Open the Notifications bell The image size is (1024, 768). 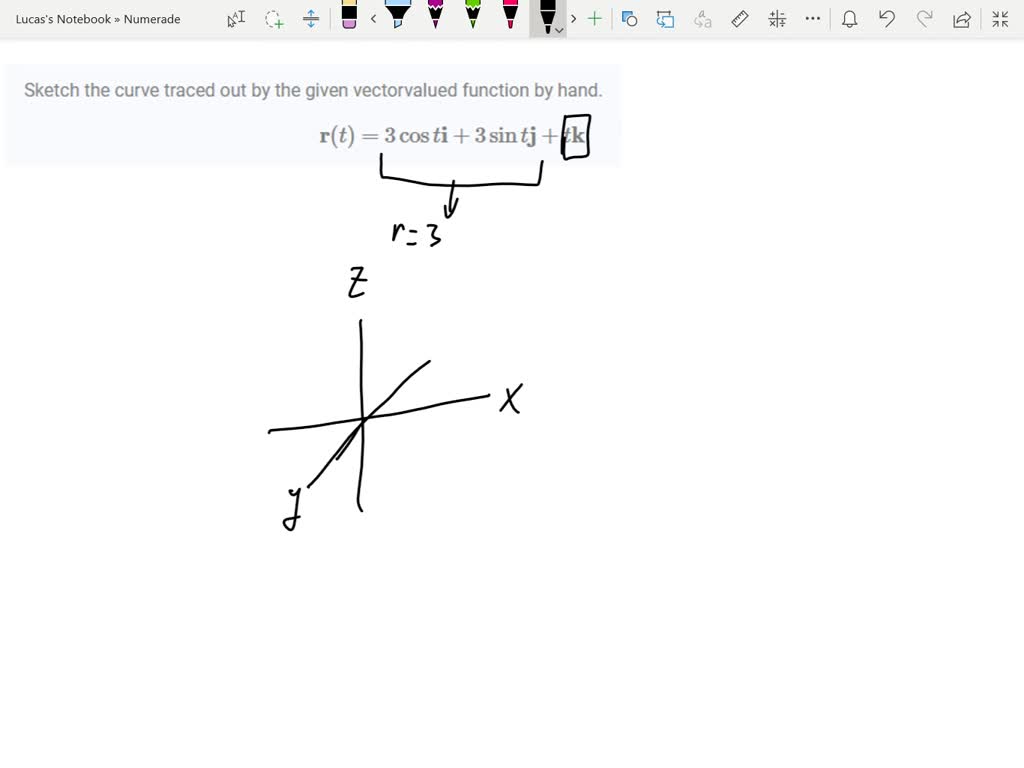tap(851, 18)
